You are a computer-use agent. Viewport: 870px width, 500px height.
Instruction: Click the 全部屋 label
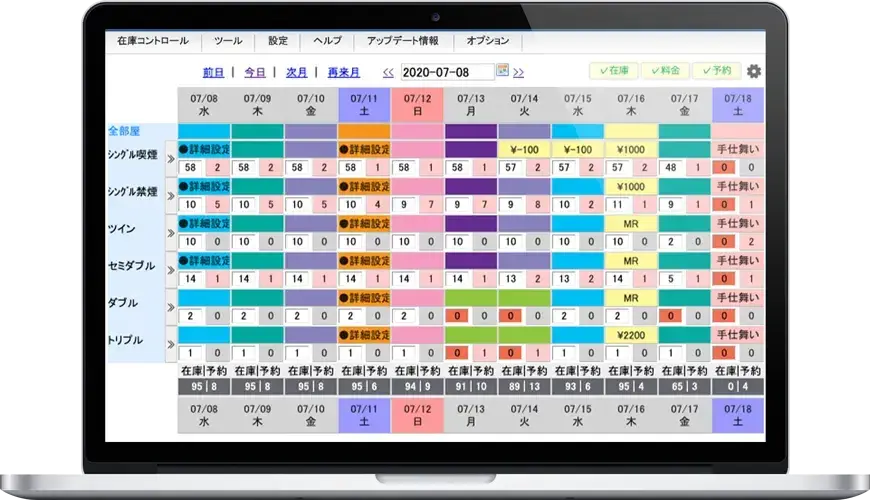pos(124,131)
